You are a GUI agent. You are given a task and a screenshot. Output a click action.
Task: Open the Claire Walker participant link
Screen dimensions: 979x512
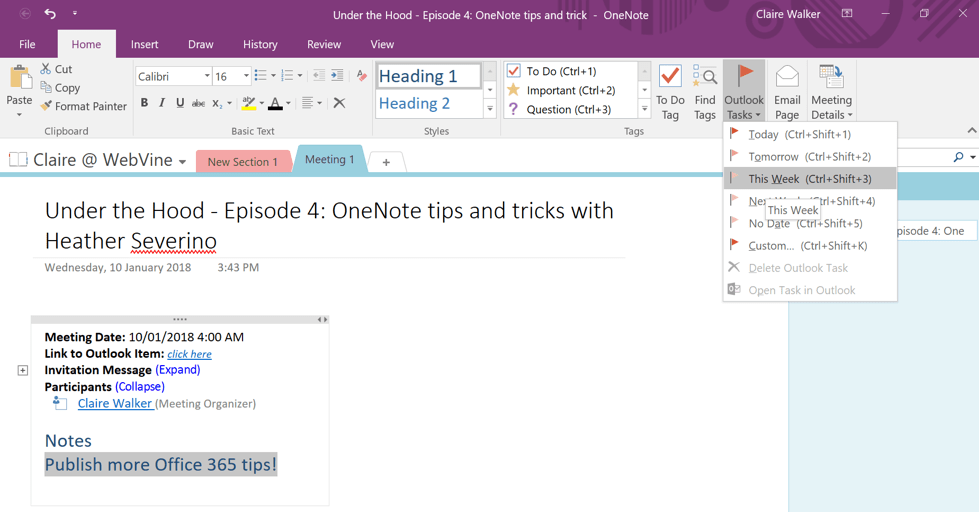pos(116,403)
